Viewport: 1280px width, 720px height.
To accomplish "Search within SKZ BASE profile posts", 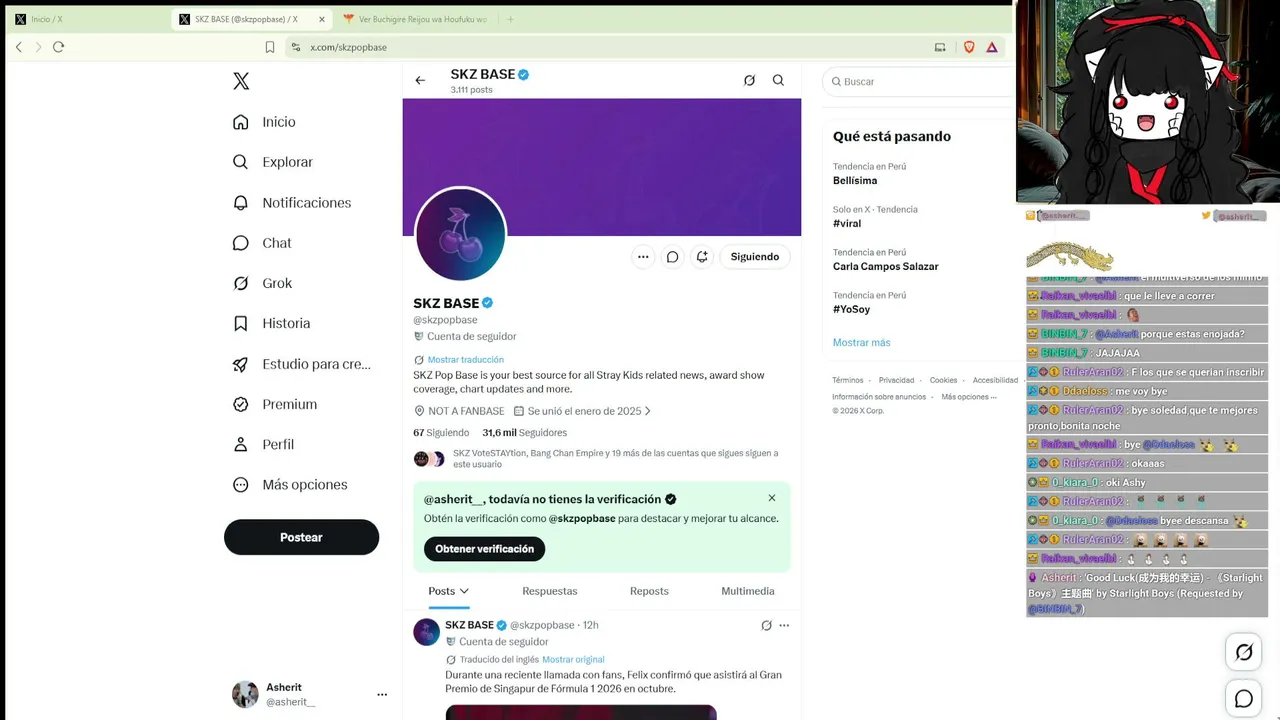I will coord(778,81).
